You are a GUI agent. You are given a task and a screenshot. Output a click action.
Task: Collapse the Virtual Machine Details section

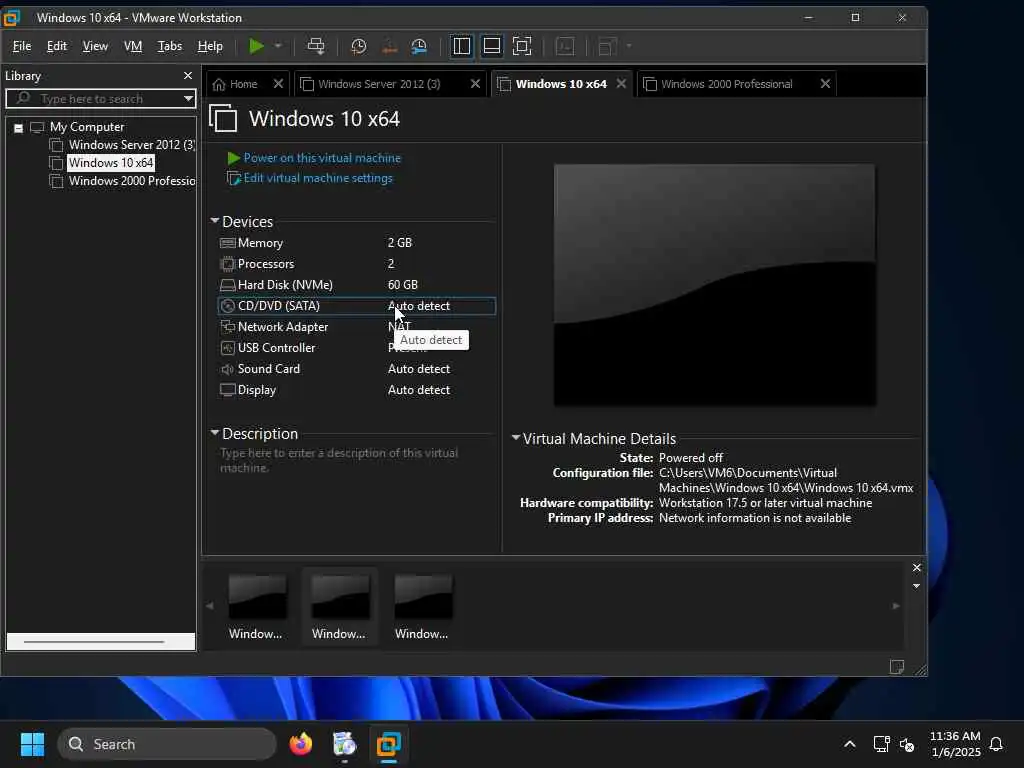(515, 438)
